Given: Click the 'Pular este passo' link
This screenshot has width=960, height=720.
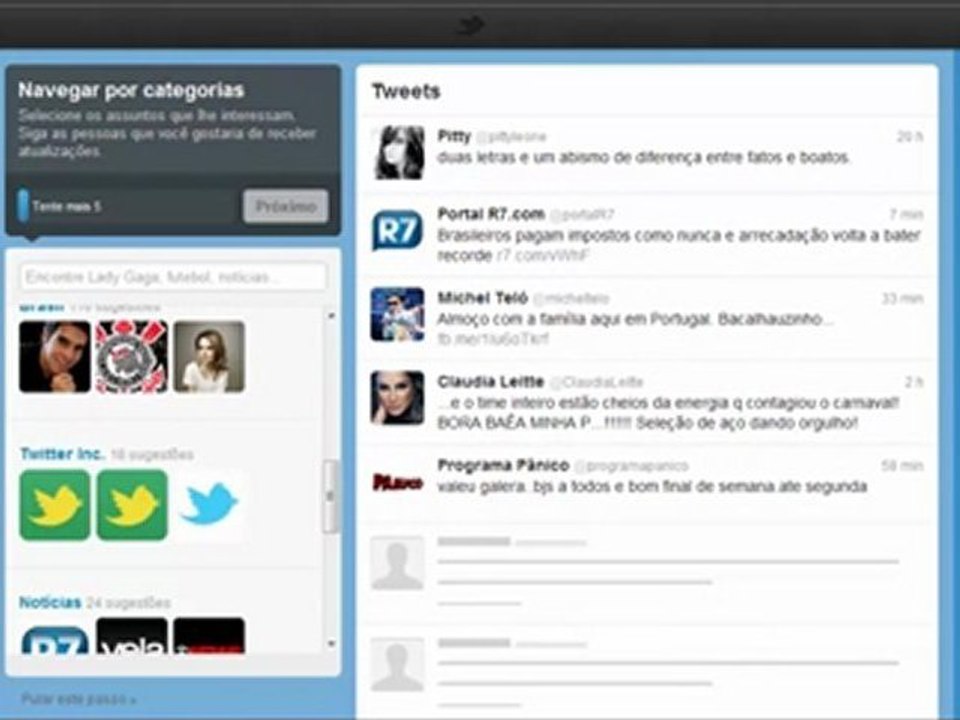Looking at the screenshot, I should click(x=78, y=699).
